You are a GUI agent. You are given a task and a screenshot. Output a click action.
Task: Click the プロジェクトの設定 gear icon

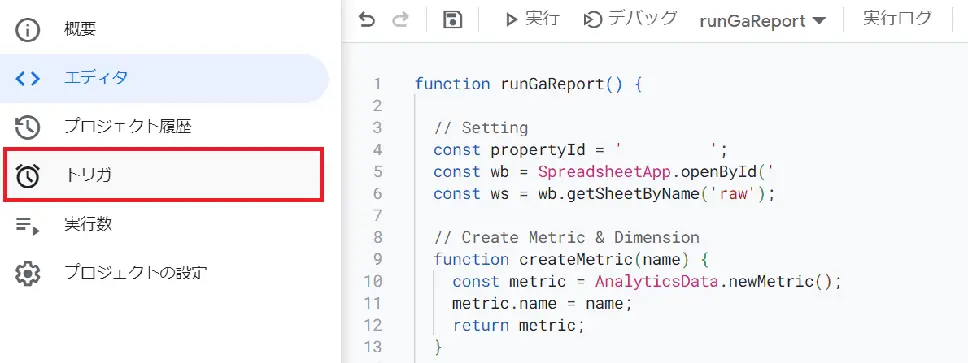[27, 273]
